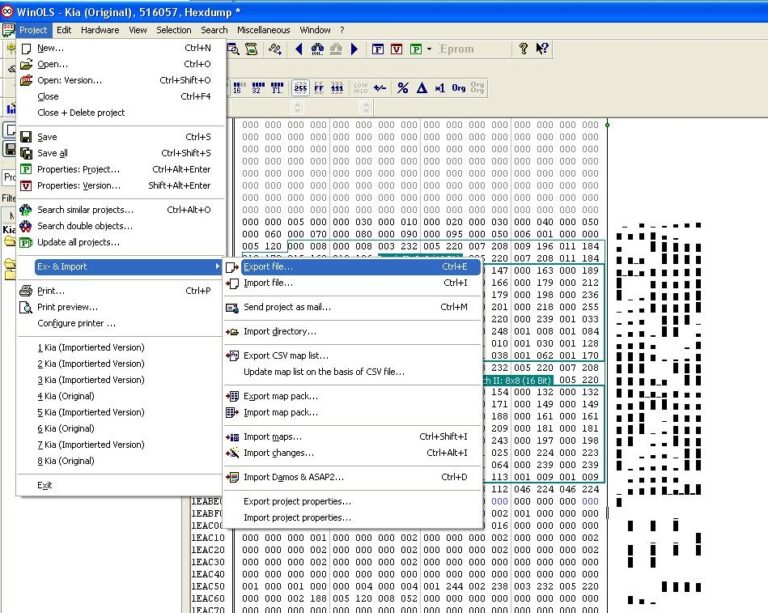This screenshot has height=613, width=768.
Task: Select Import maps... entry
Action: [353, 437]
